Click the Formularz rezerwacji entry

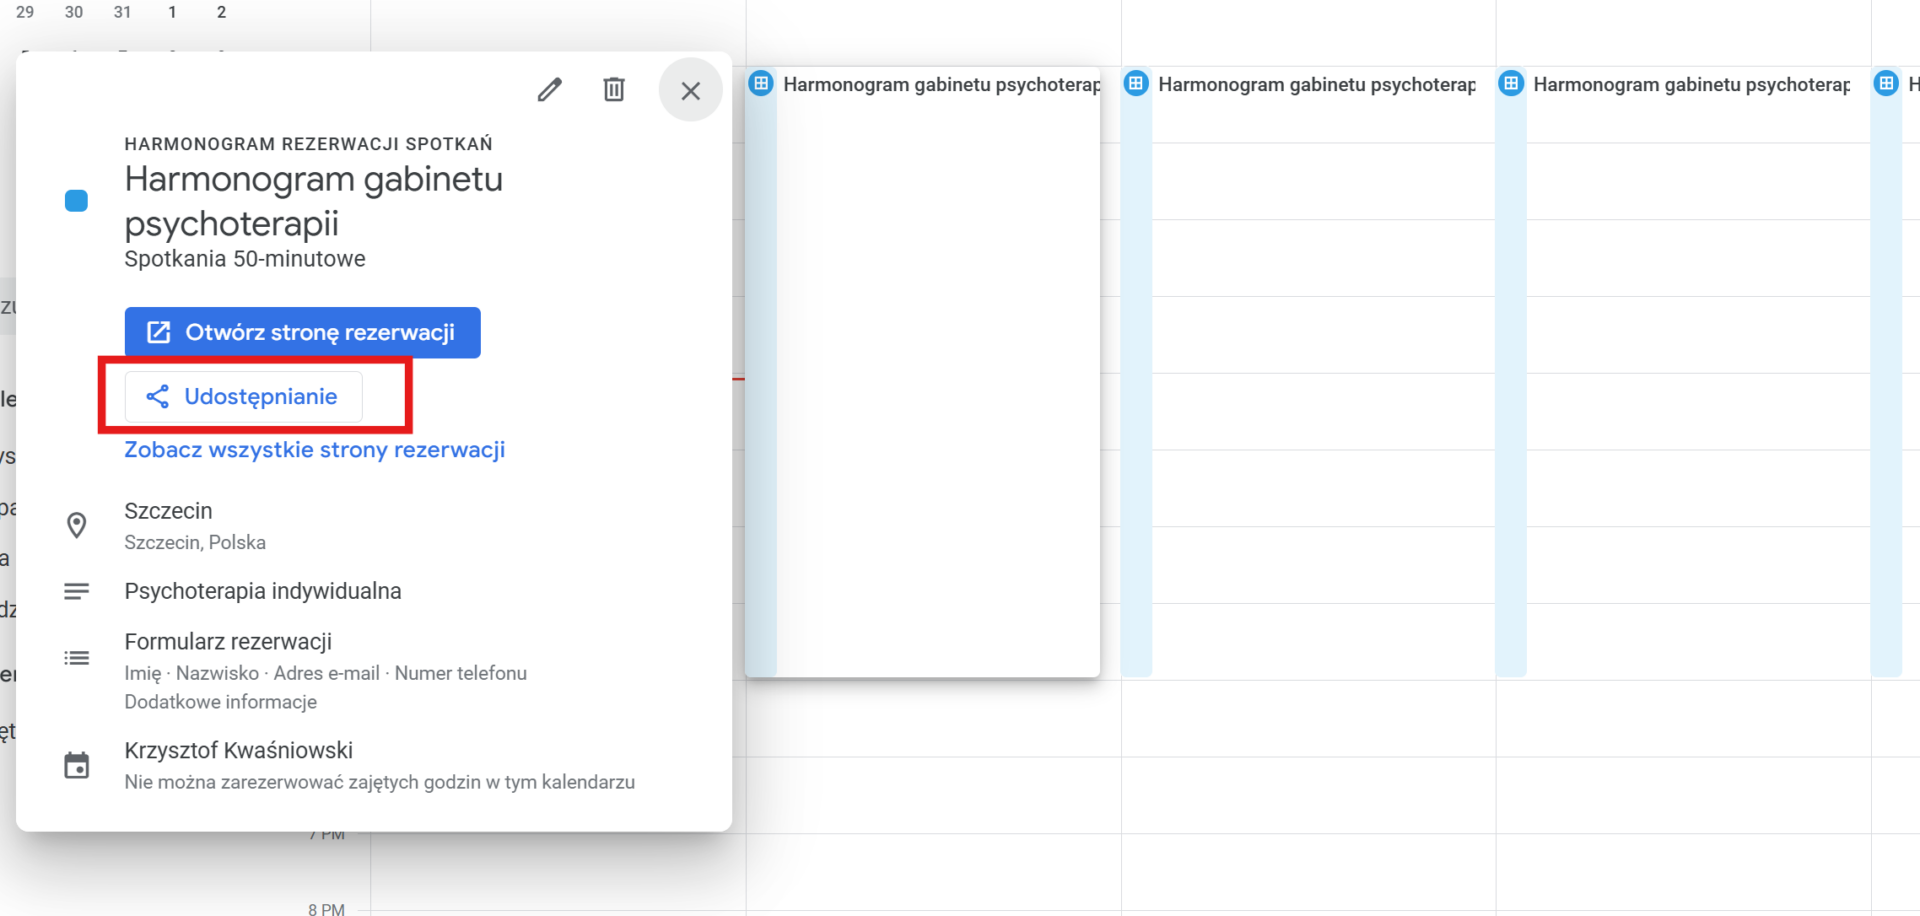(228, 642)
